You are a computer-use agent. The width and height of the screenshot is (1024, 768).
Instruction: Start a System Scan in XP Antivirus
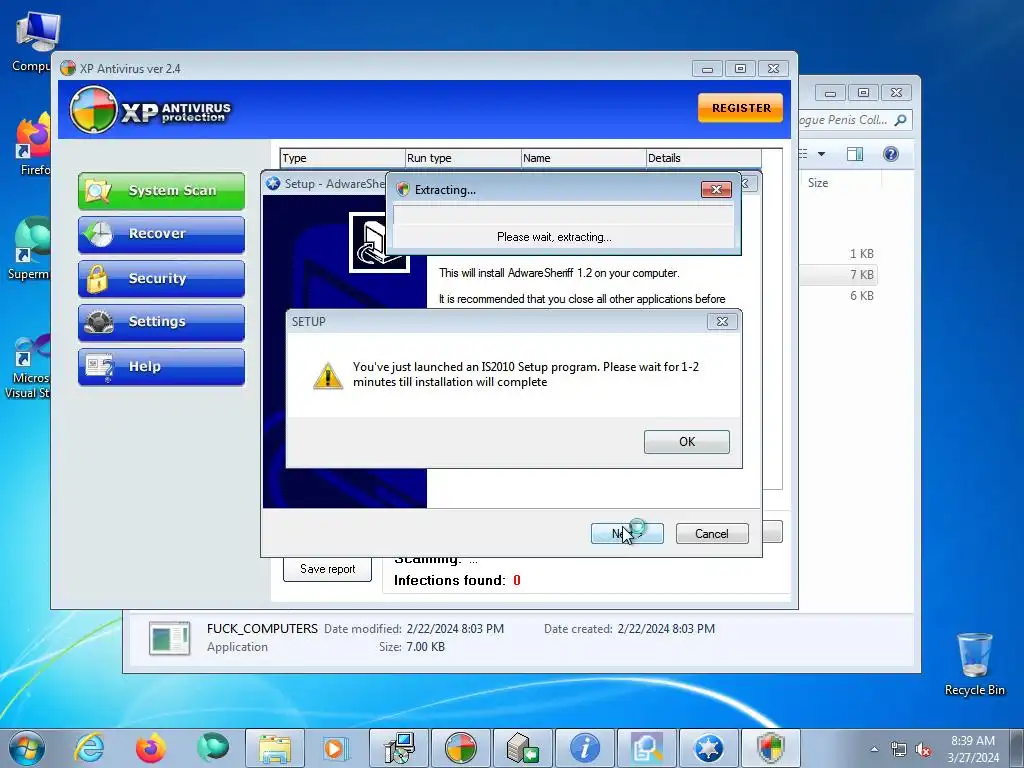click(161, 191)
